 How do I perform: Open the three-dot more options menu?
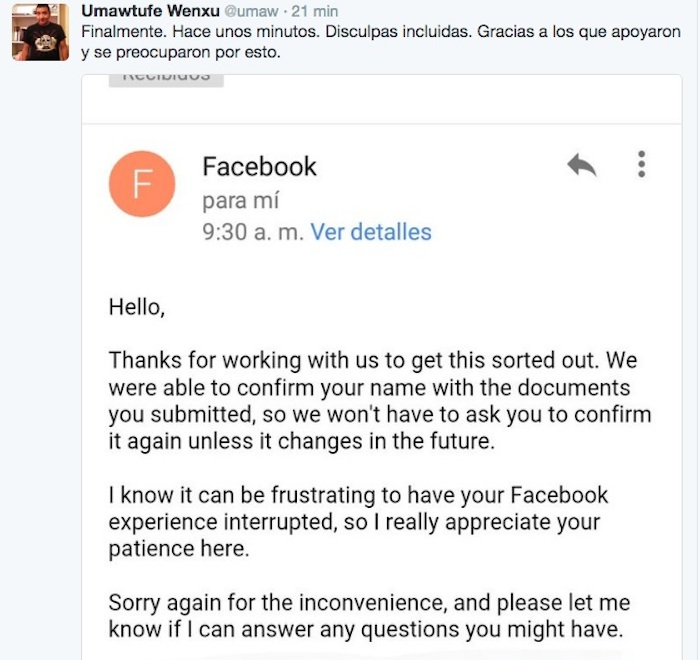pos(642,164)
